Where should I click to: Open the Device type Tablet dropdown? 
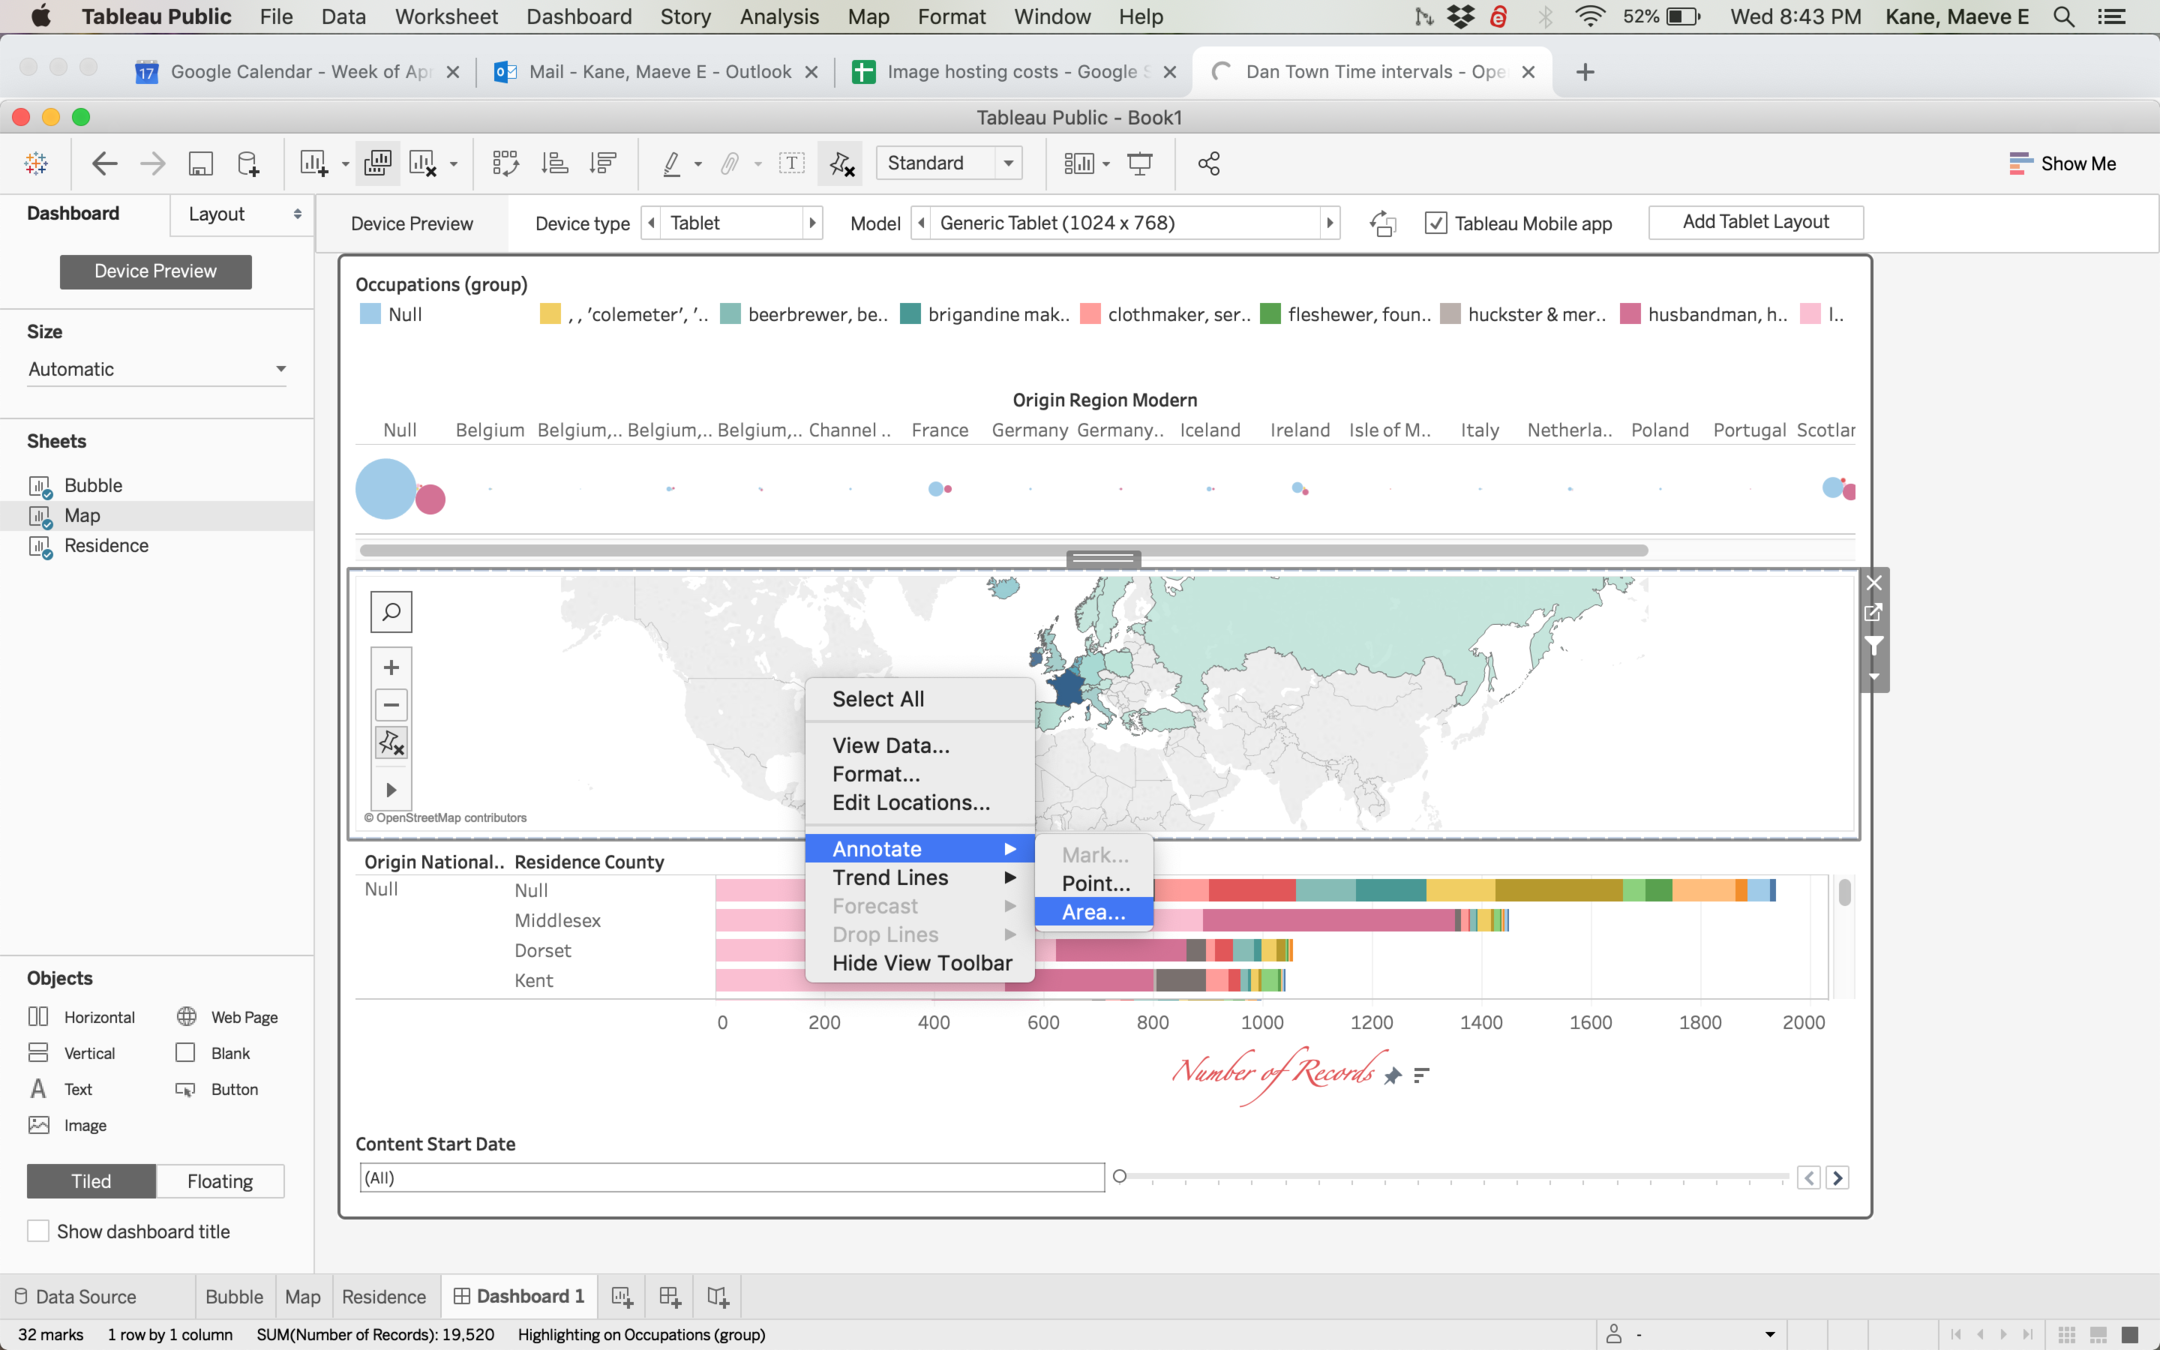pyautogui.click(x=733, y=223)
